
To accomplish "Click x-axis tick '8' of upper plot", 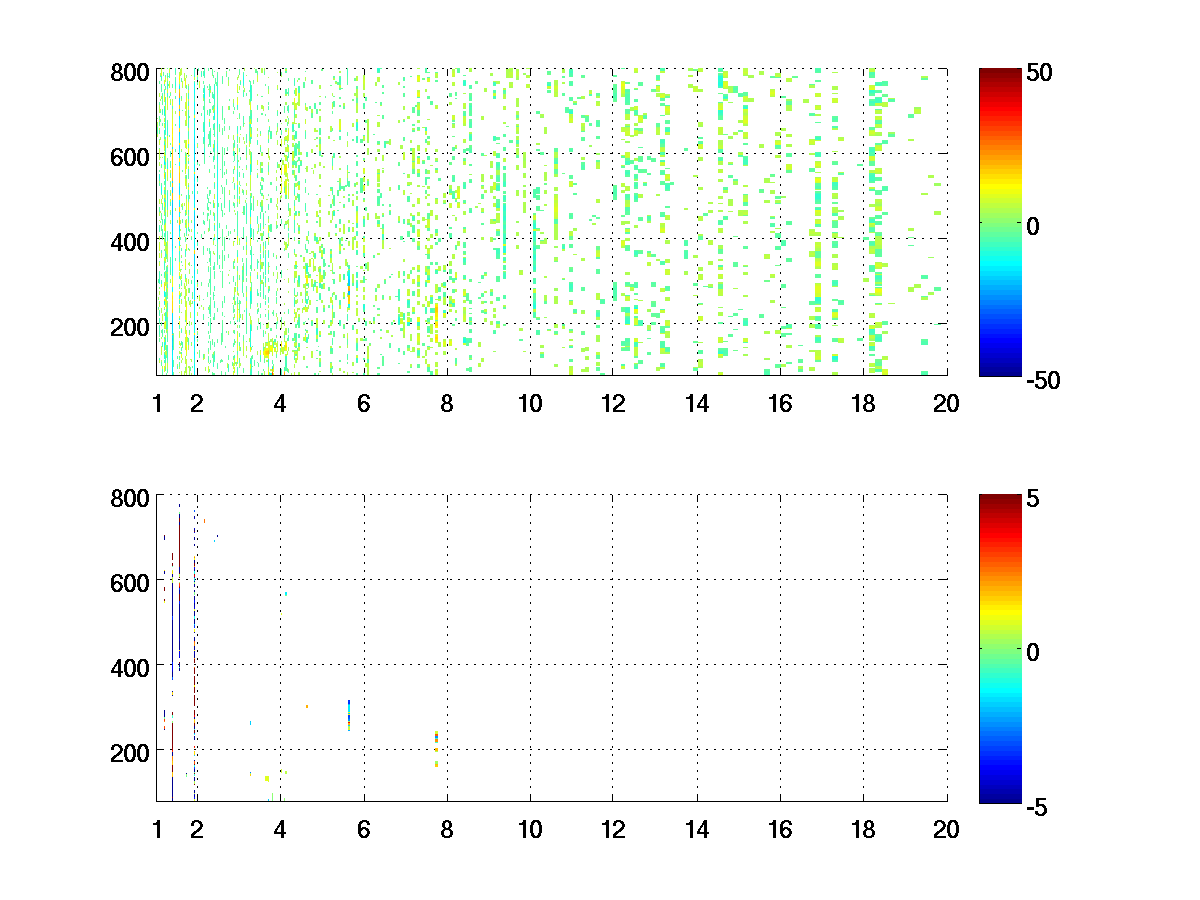I will [x=447, y=404].
